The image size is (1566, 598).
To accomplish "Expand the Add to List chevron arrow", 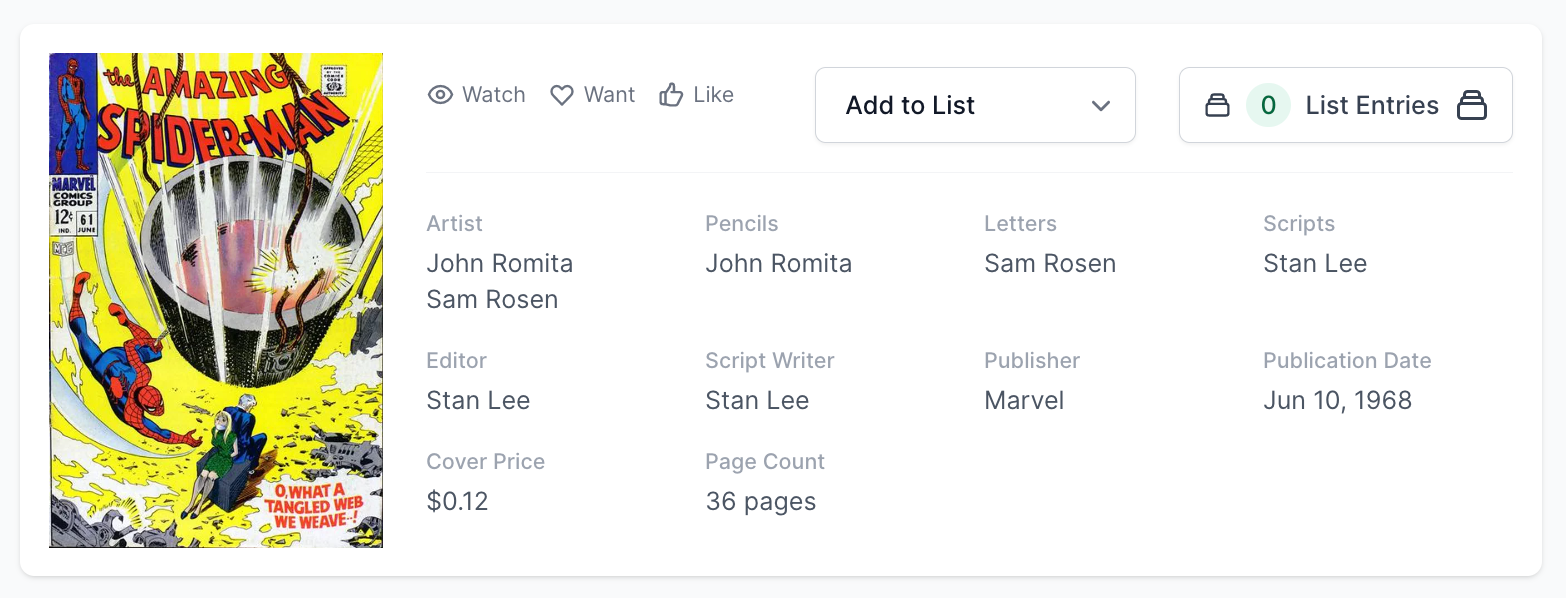I will click(x=1101, y=105).
